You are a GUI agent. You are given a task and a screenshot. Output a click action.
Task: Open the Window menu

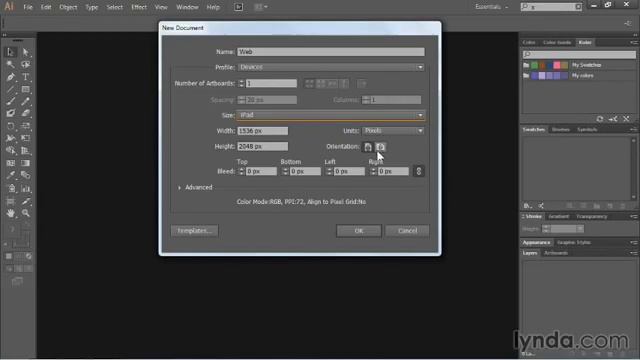(x=187, y=7)
